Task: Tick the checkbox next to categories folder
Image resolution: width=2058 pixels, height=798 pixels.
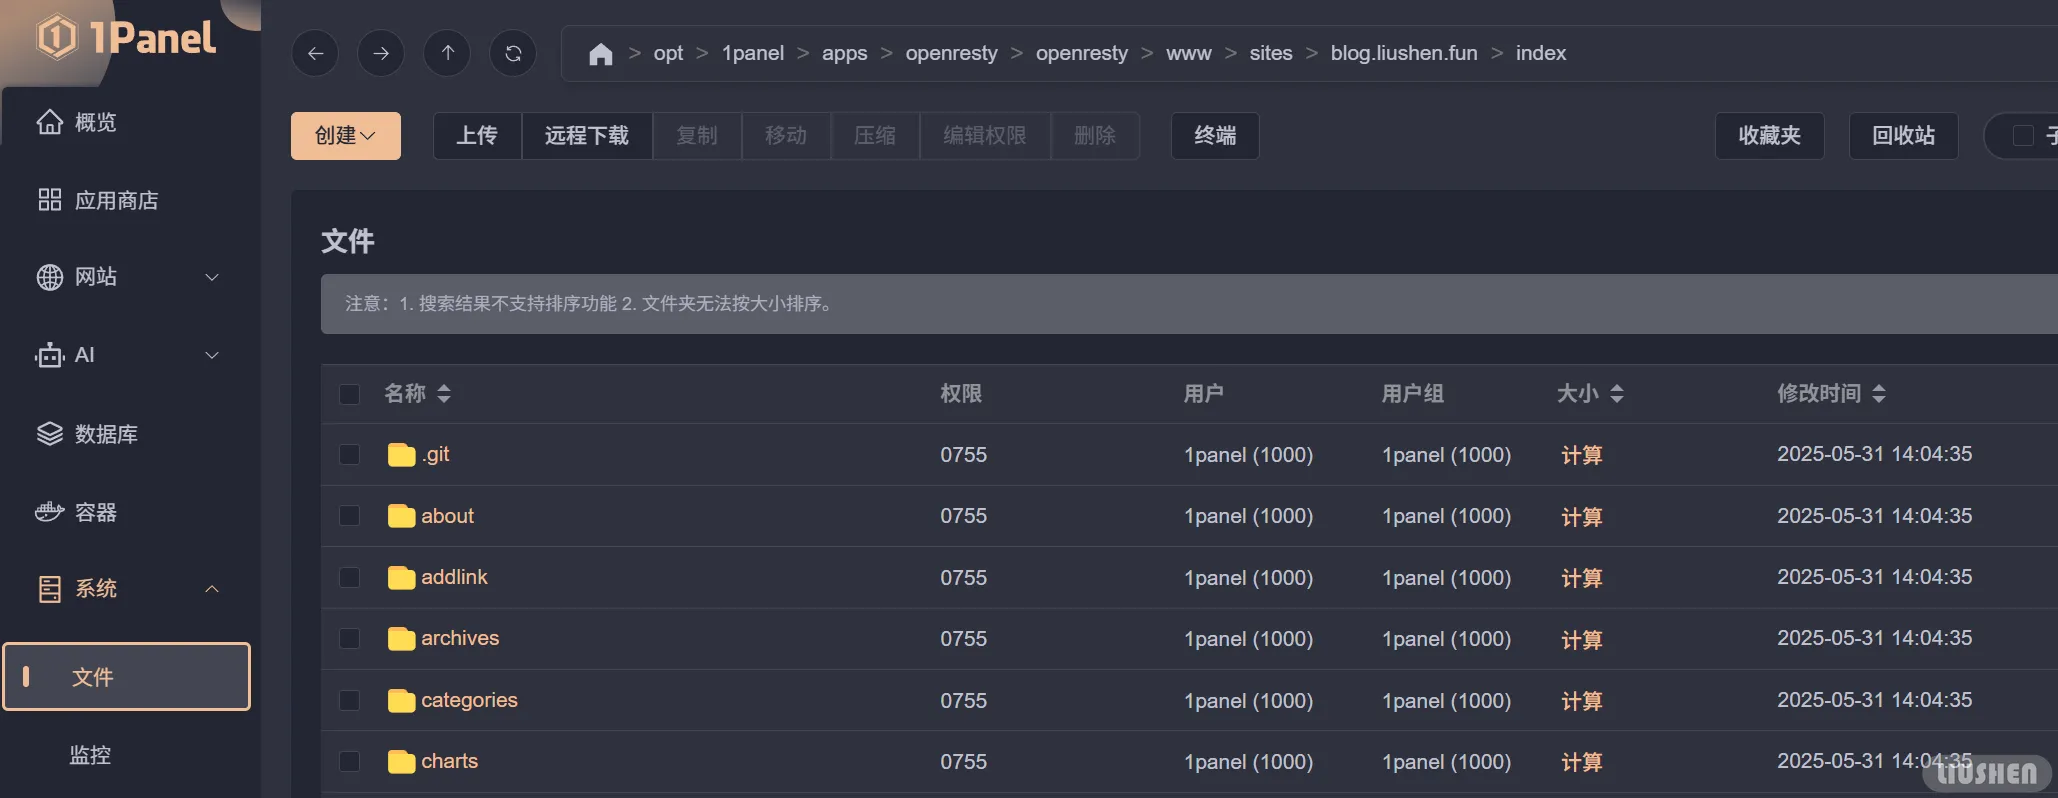Action: 349,700
